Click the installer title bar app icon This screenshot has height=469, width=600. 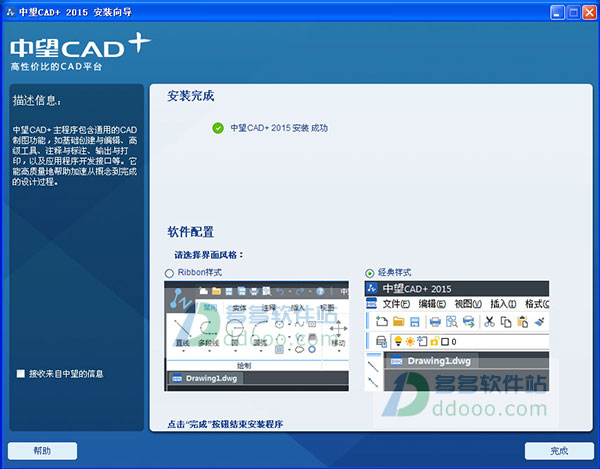coord(10,12)
